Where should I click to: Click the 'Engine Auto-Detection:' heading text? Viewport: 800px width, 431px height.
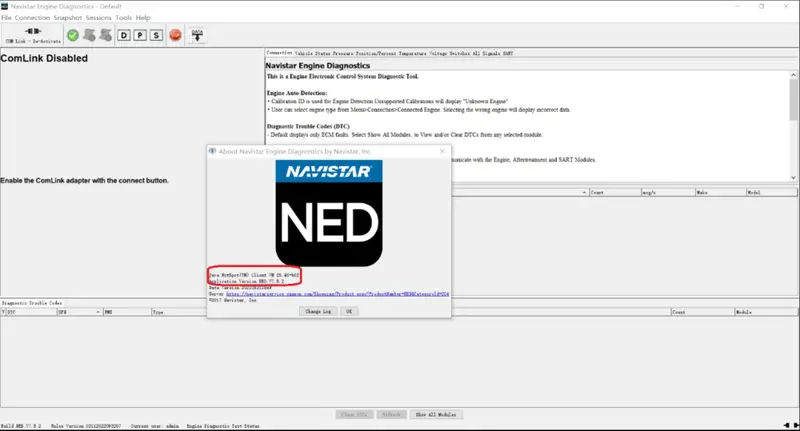tap(297, 93)
